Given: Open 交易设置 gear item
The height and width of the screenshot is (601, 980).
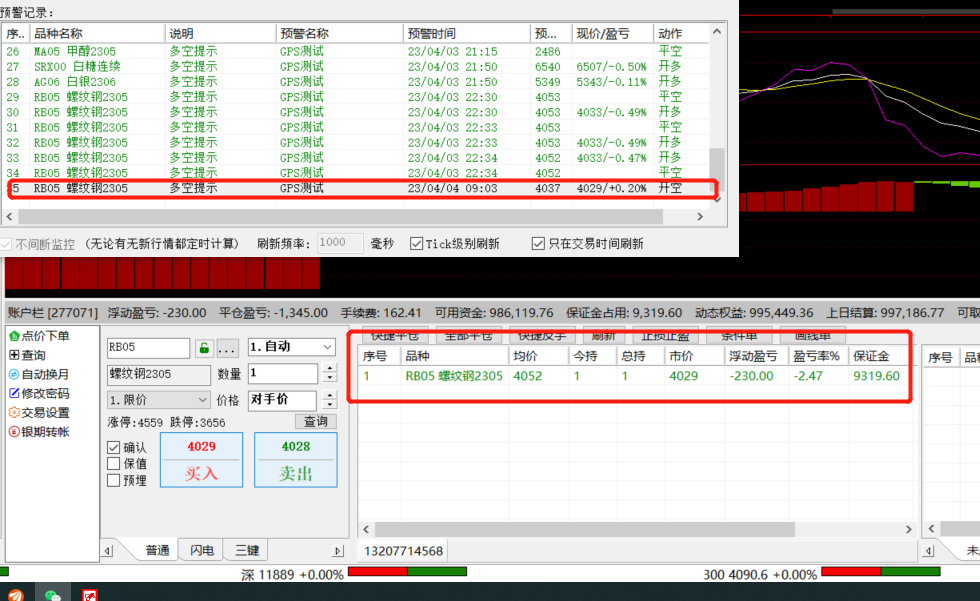Looking at the screenshot, I should (45, 412).
